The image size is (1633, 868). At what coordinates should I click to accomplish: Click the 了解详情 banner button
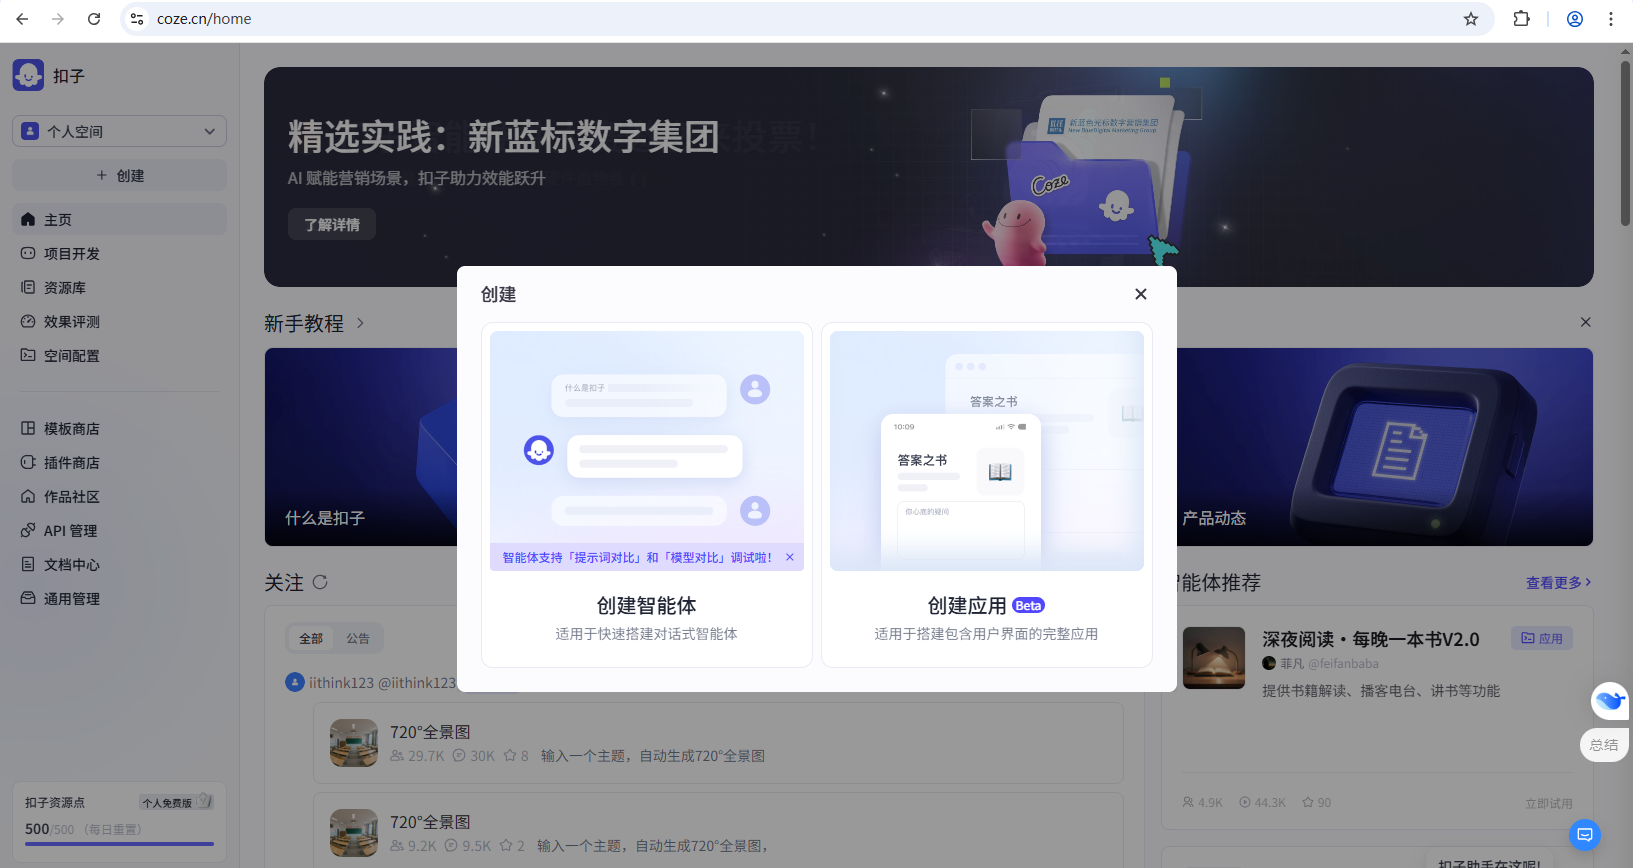332,225
